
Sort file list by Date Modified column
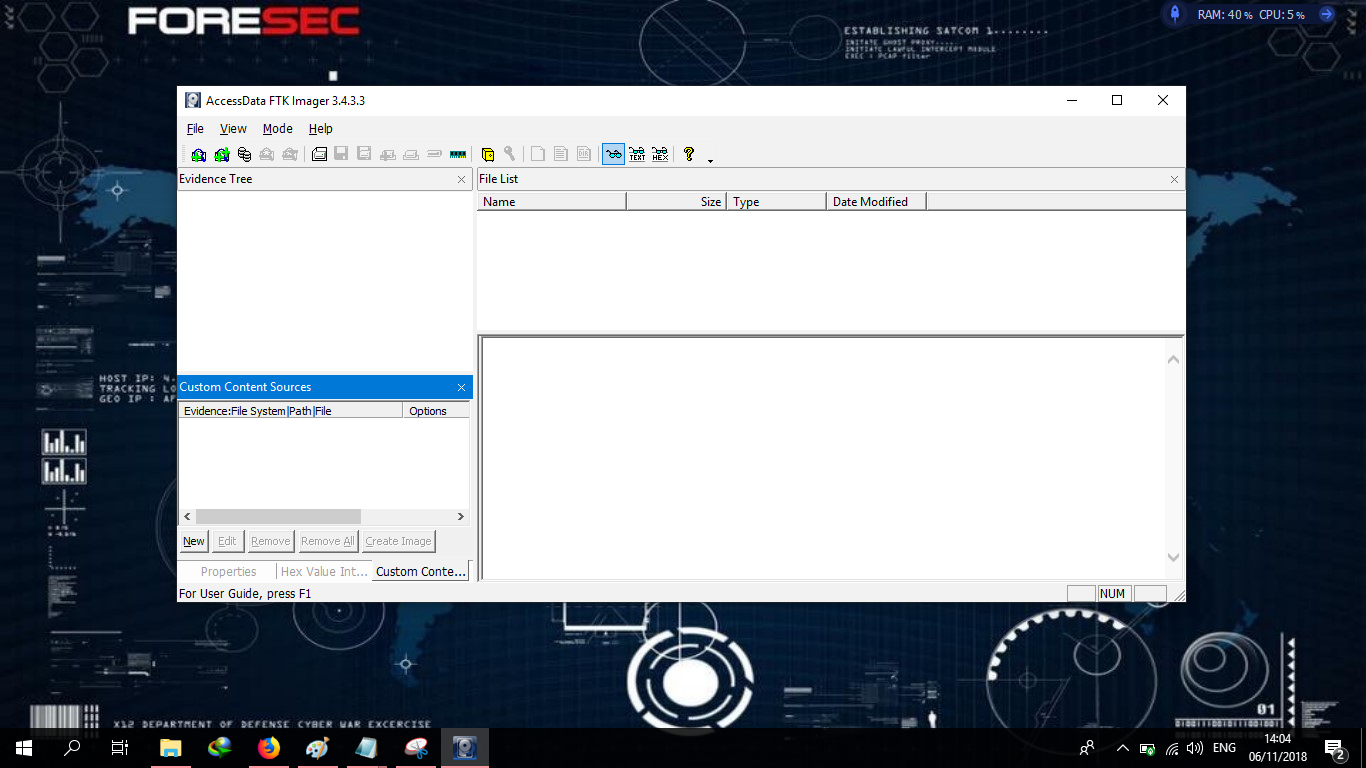(x=876, y=202)
